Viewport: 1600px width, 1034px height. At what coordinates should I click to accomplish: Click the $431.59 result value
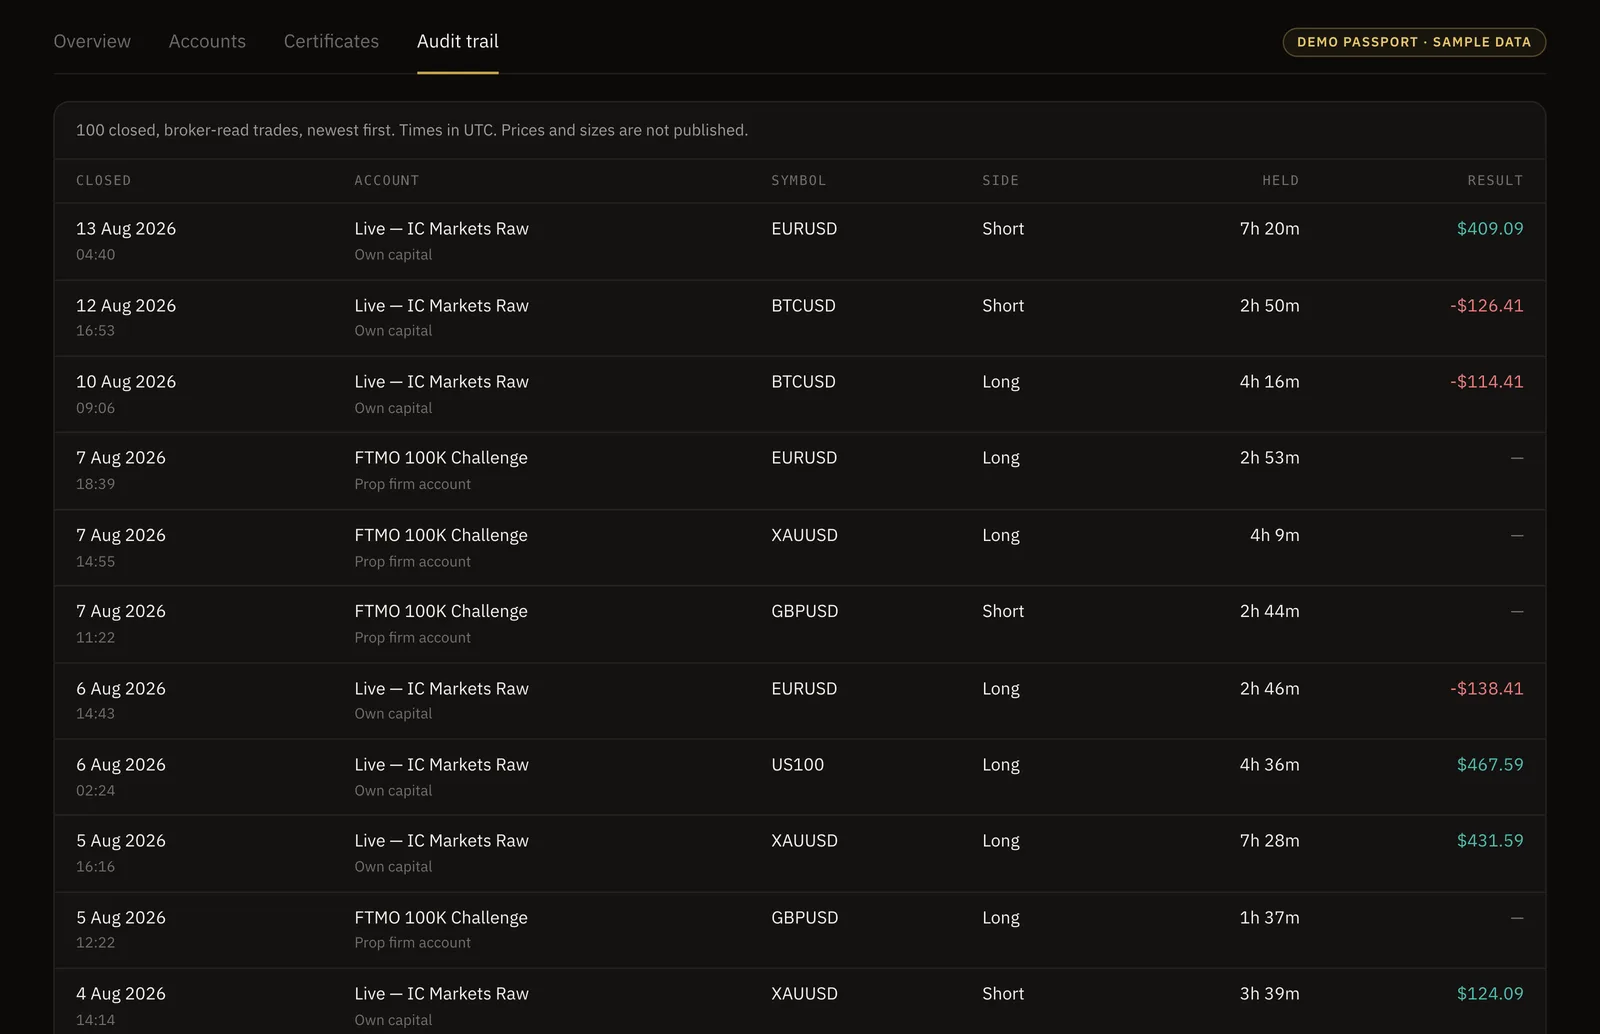pos(1490,841)
